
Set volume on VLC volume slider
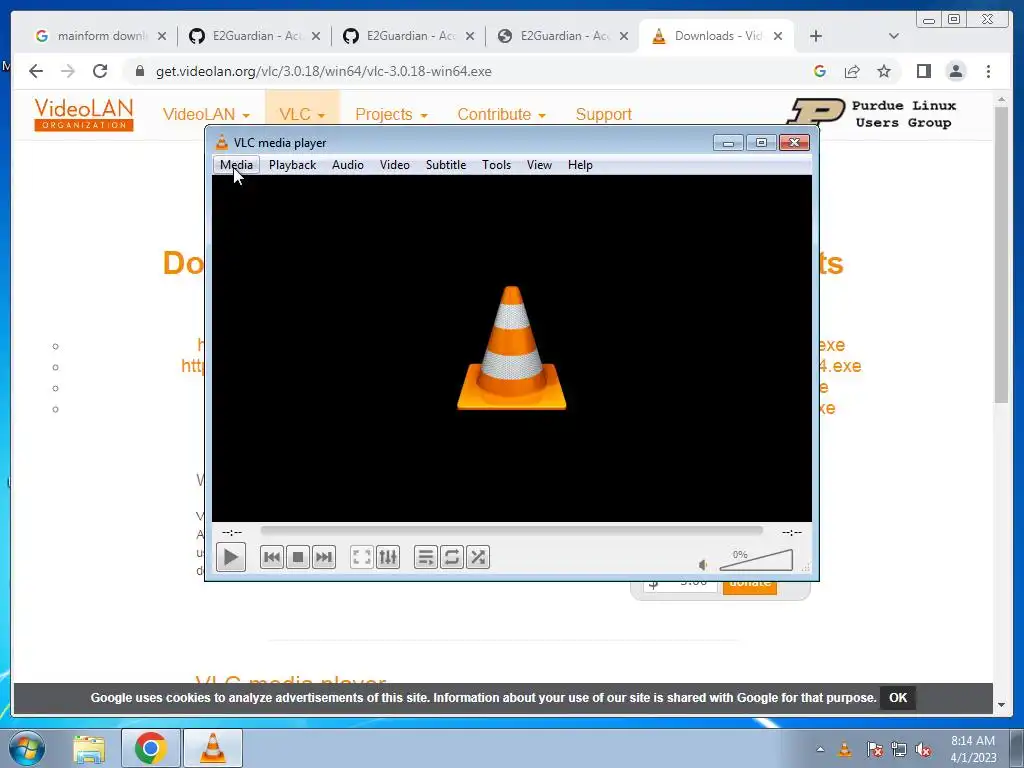tap(756, 560)
